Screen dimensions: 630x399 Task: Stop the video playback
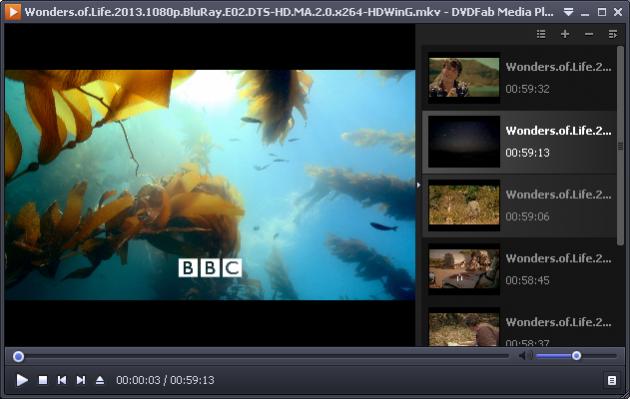point(43,380)
